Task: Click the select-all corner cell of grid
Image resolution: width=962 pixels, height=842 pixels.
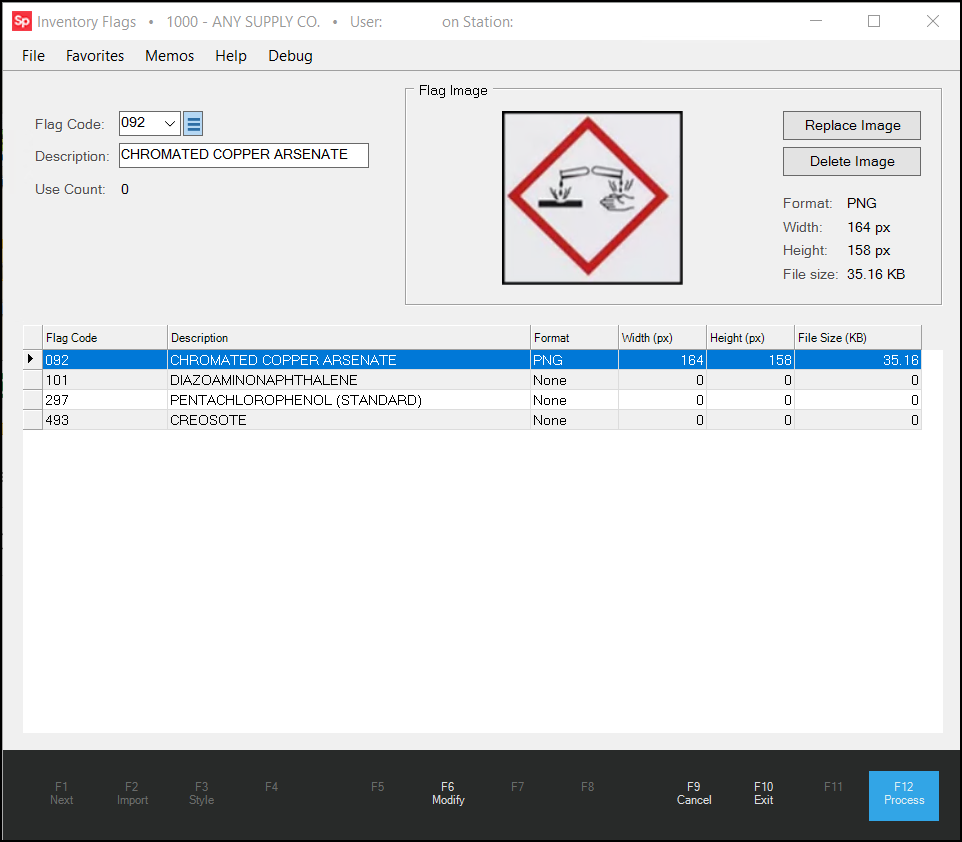Action: point(33,338)
